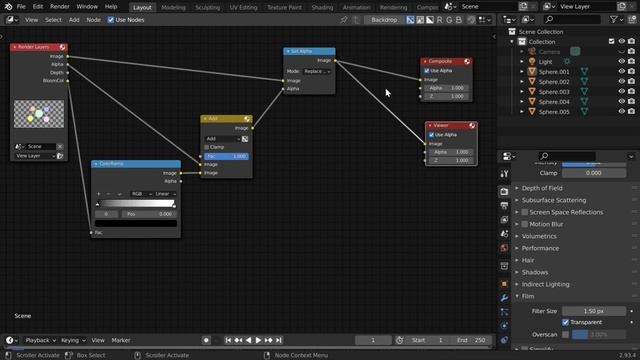This screenshot has height=360, width=640.
Task: Open the Particles properties tab icon
Action: click(x=504, y=312)
